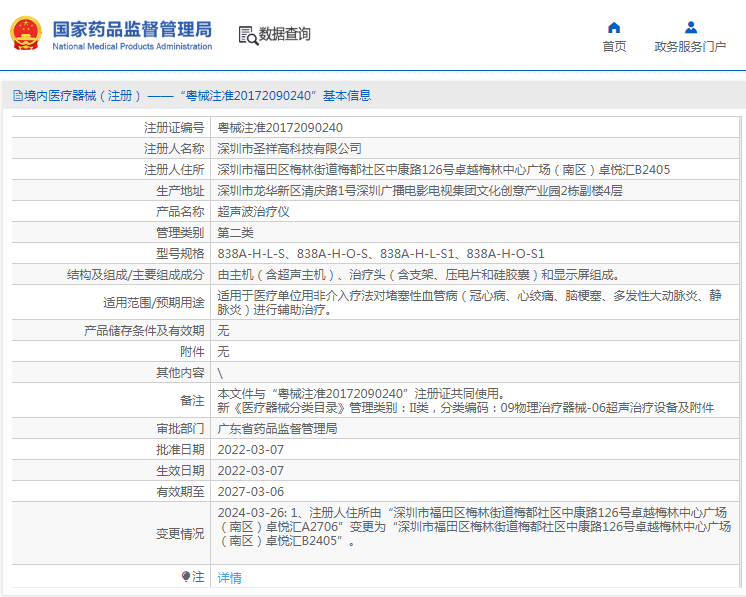Select the registrant name 深圳市圣祥高科技有限公司
This screenshot has width=746, height=597.
click(x=289, y=148)
